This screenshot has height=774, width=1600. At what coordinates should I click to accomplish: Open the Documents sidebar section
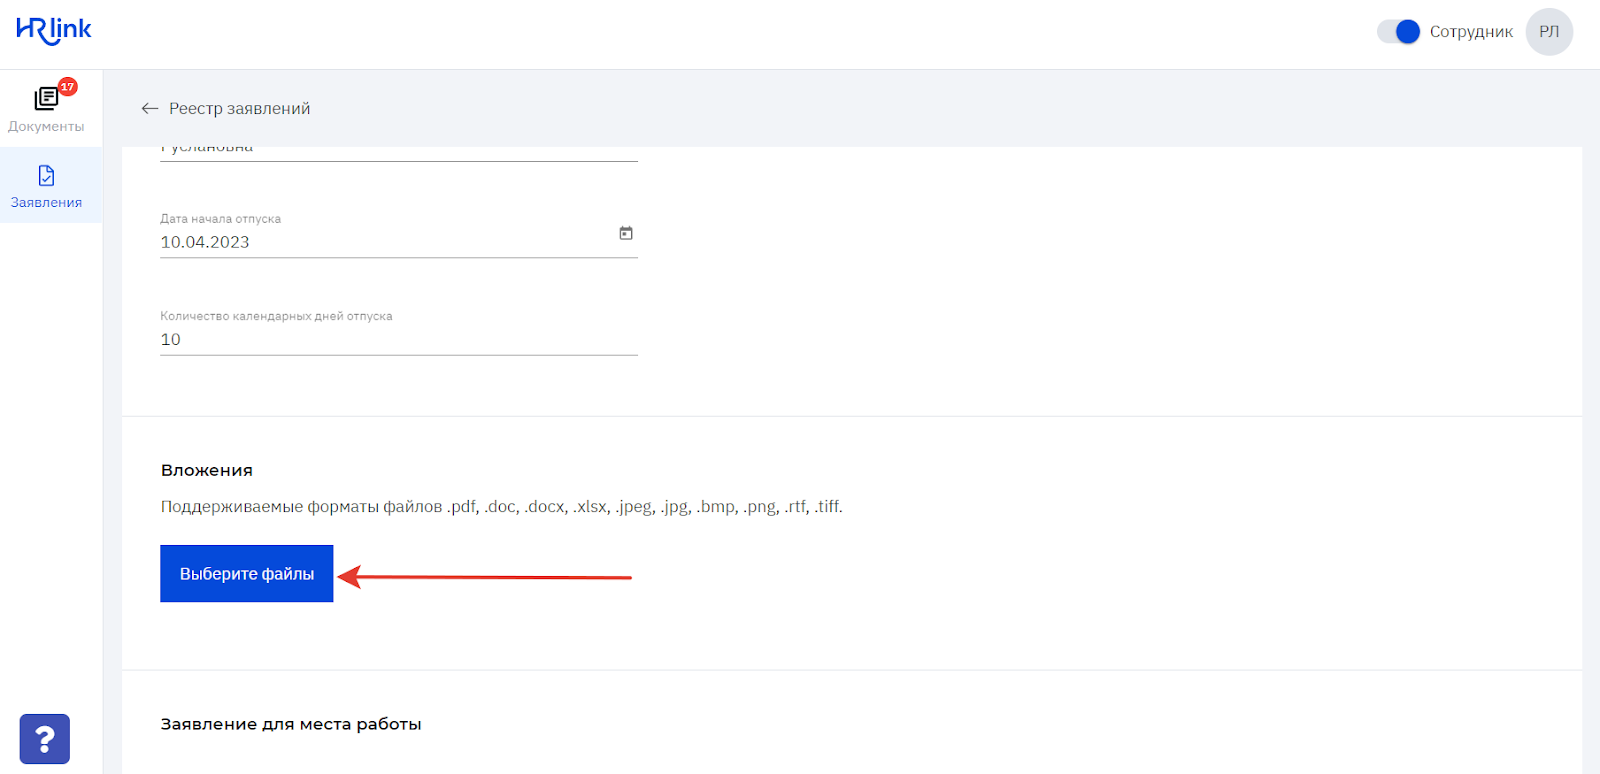click(x=46, y=108)
